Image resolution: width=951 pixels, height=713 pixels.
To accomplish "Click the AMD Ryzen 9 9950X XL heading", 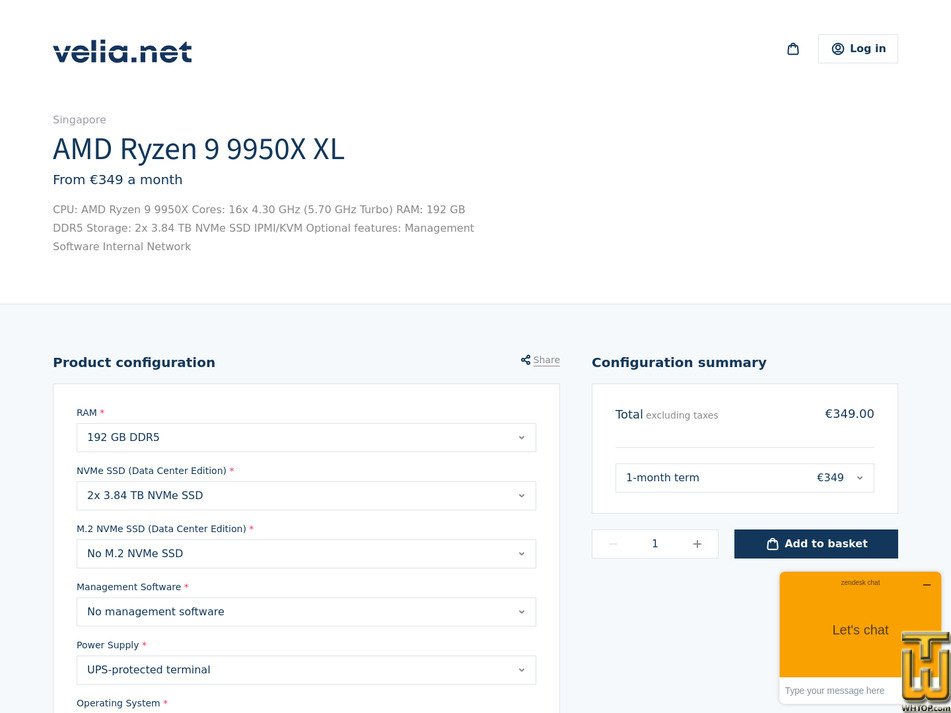I will point(198,149).
